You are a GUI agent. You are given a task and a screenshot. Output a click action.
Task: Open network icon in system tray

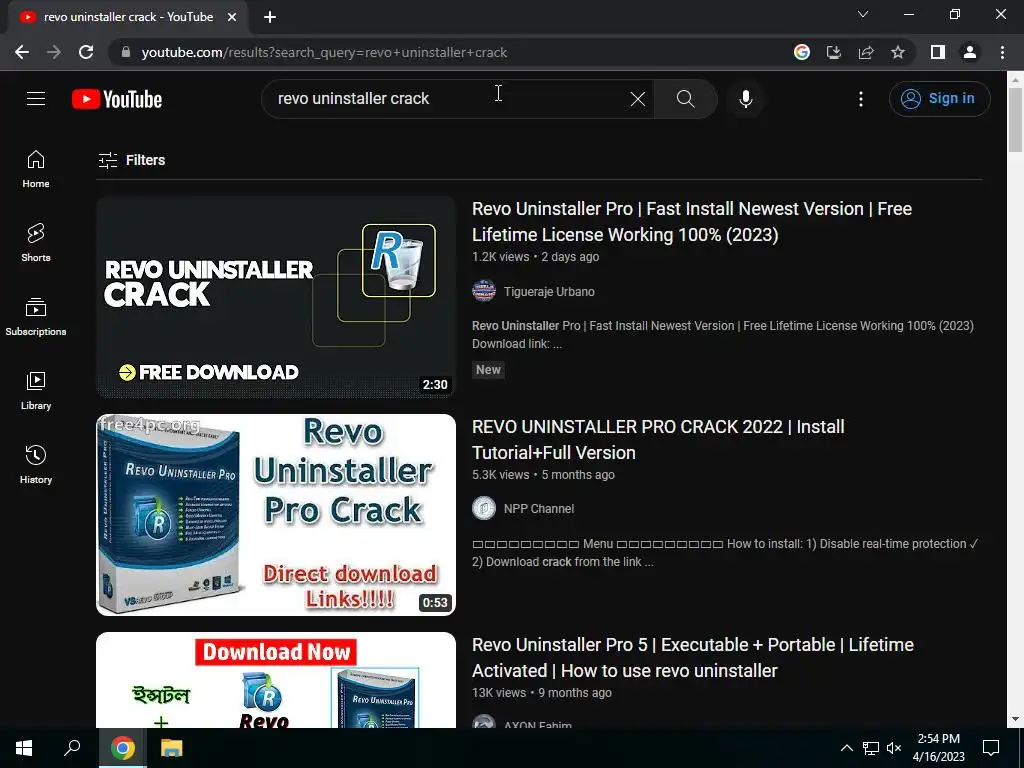click(x=871, y=748)
